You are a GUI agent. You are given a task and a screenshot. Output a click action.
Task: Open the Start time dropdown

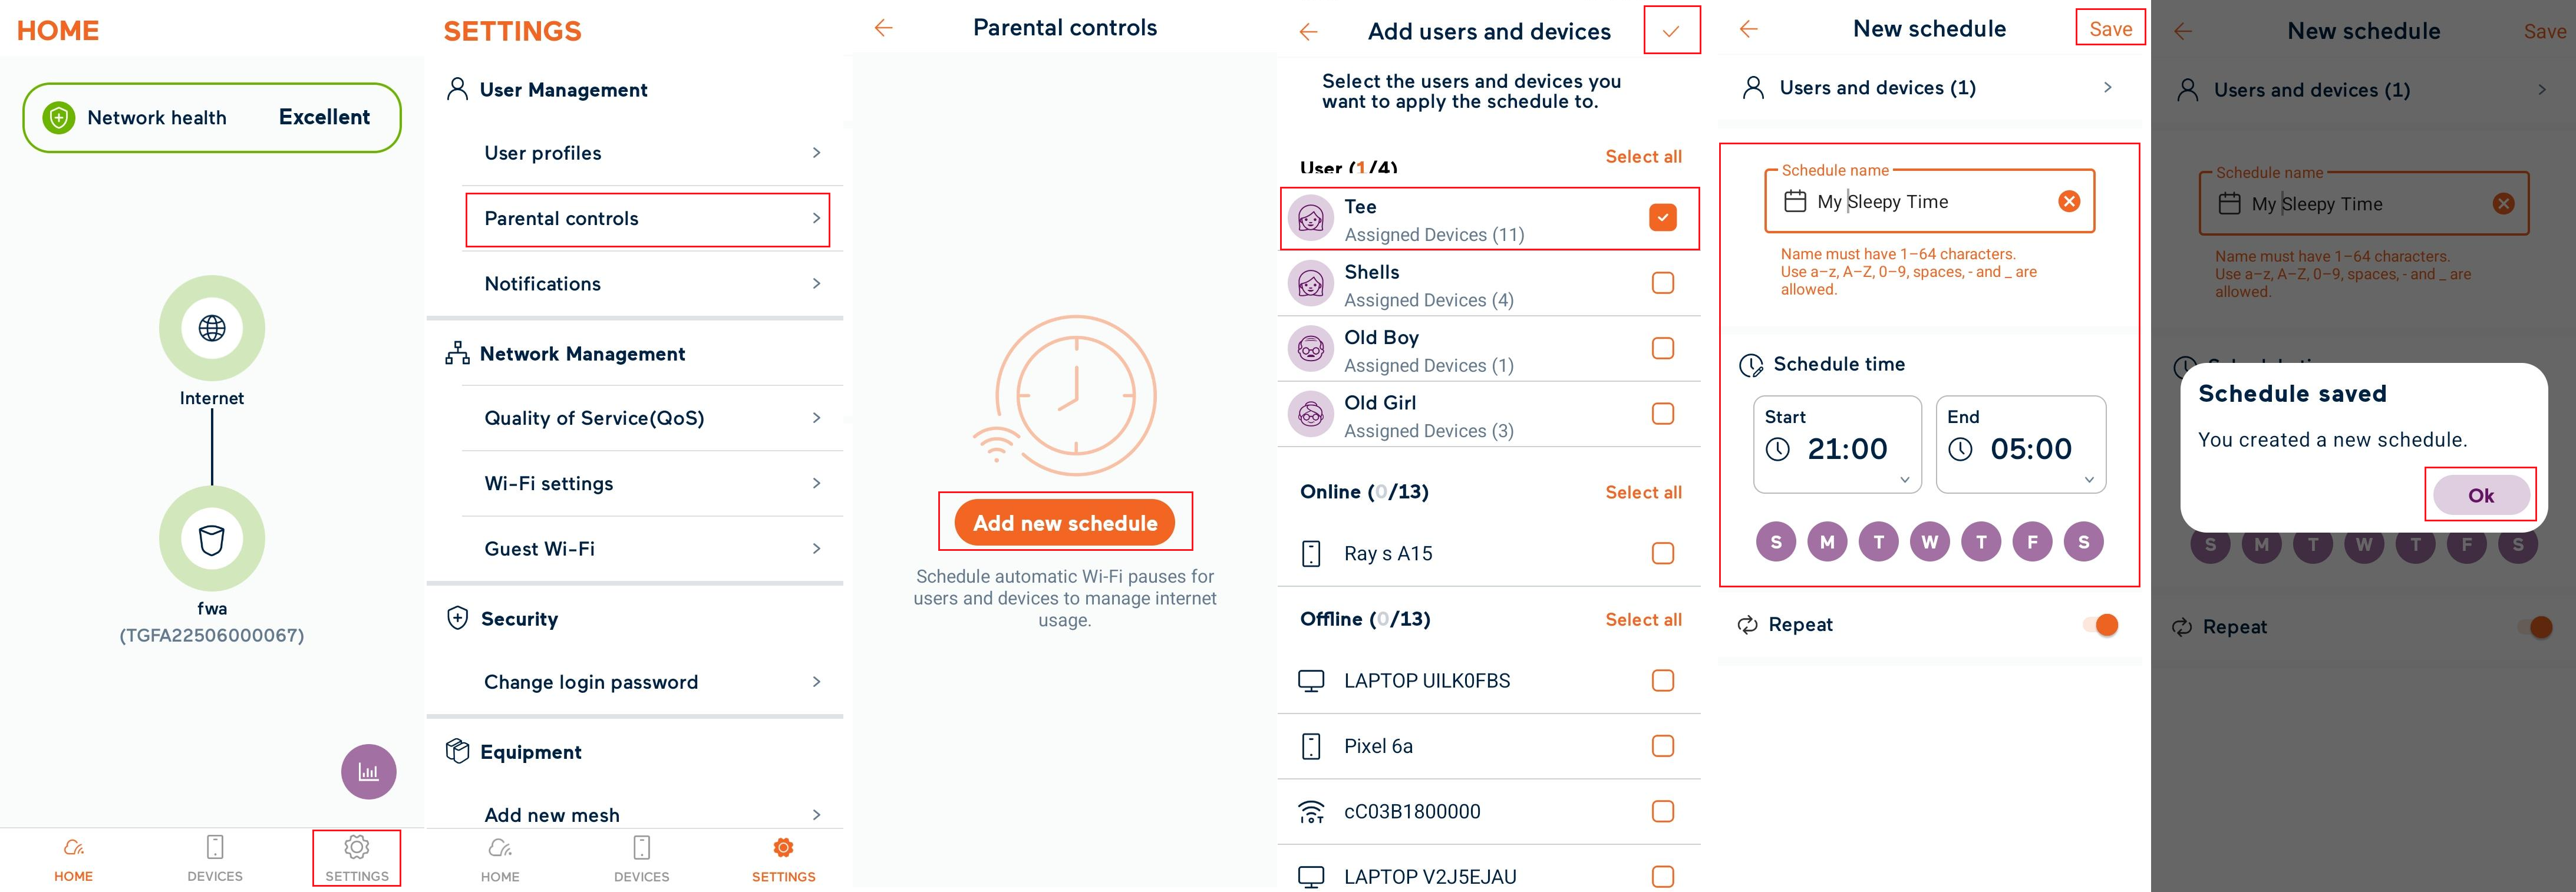pos(1905,480)
